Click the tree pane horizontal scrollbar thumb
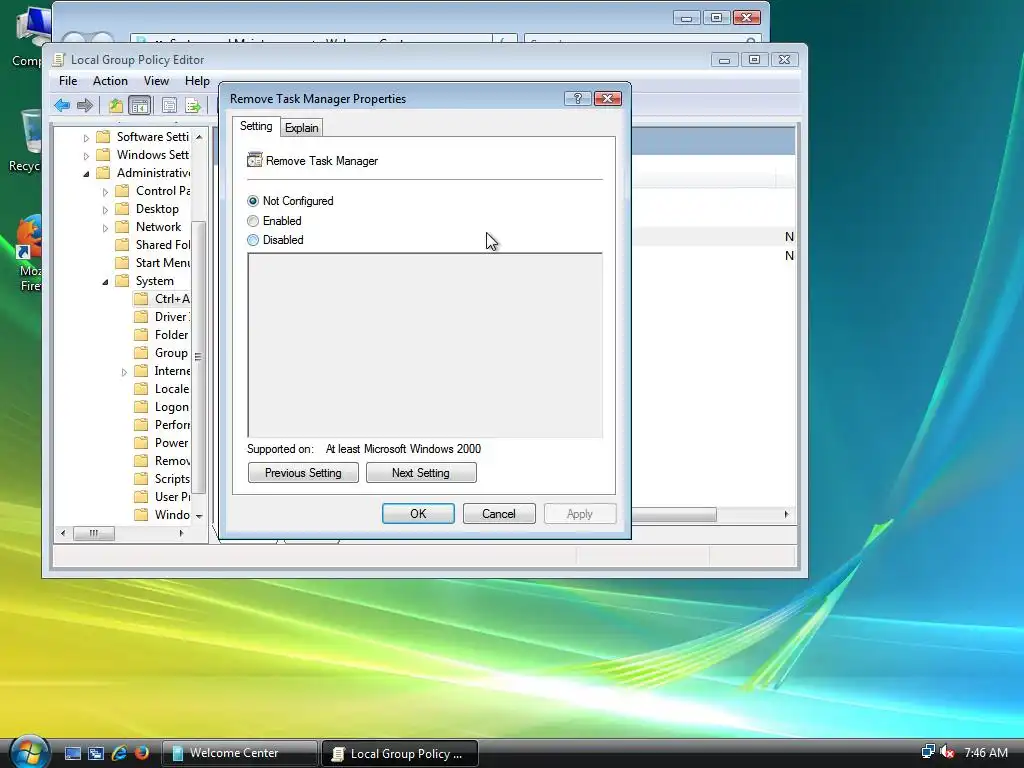 click(x=93, y=533)
